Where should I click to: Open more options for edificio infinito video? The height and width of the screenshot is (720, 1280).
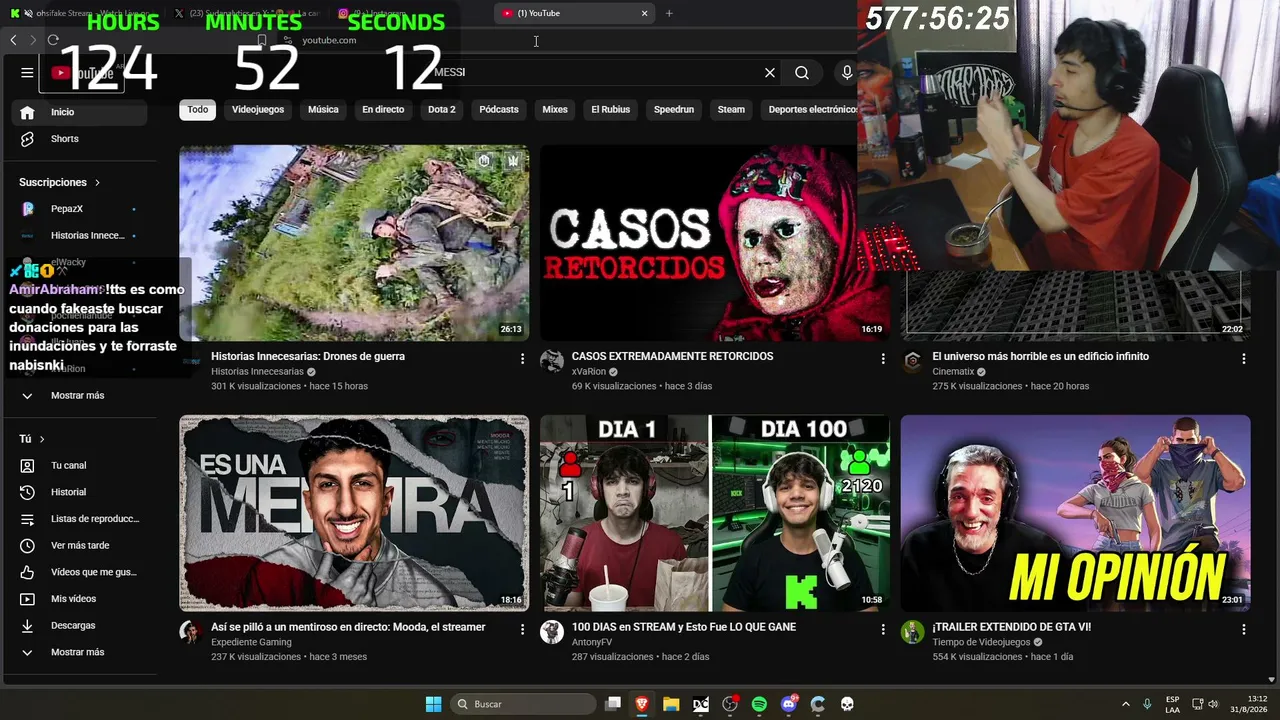tap(1244, 359)
